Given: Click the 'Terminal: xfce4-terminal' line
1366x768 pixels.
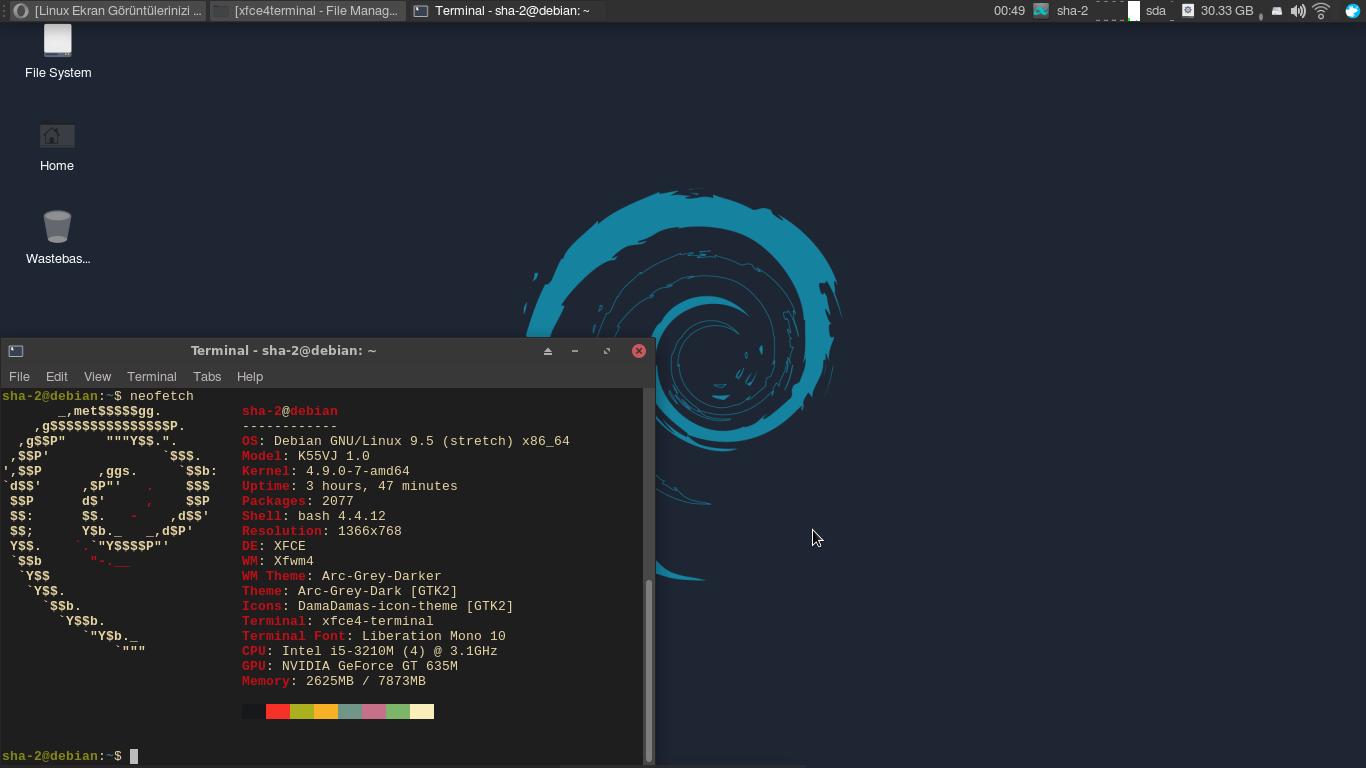Looking at the screenshot, I should pyautogui.click(x=338, y=621).
